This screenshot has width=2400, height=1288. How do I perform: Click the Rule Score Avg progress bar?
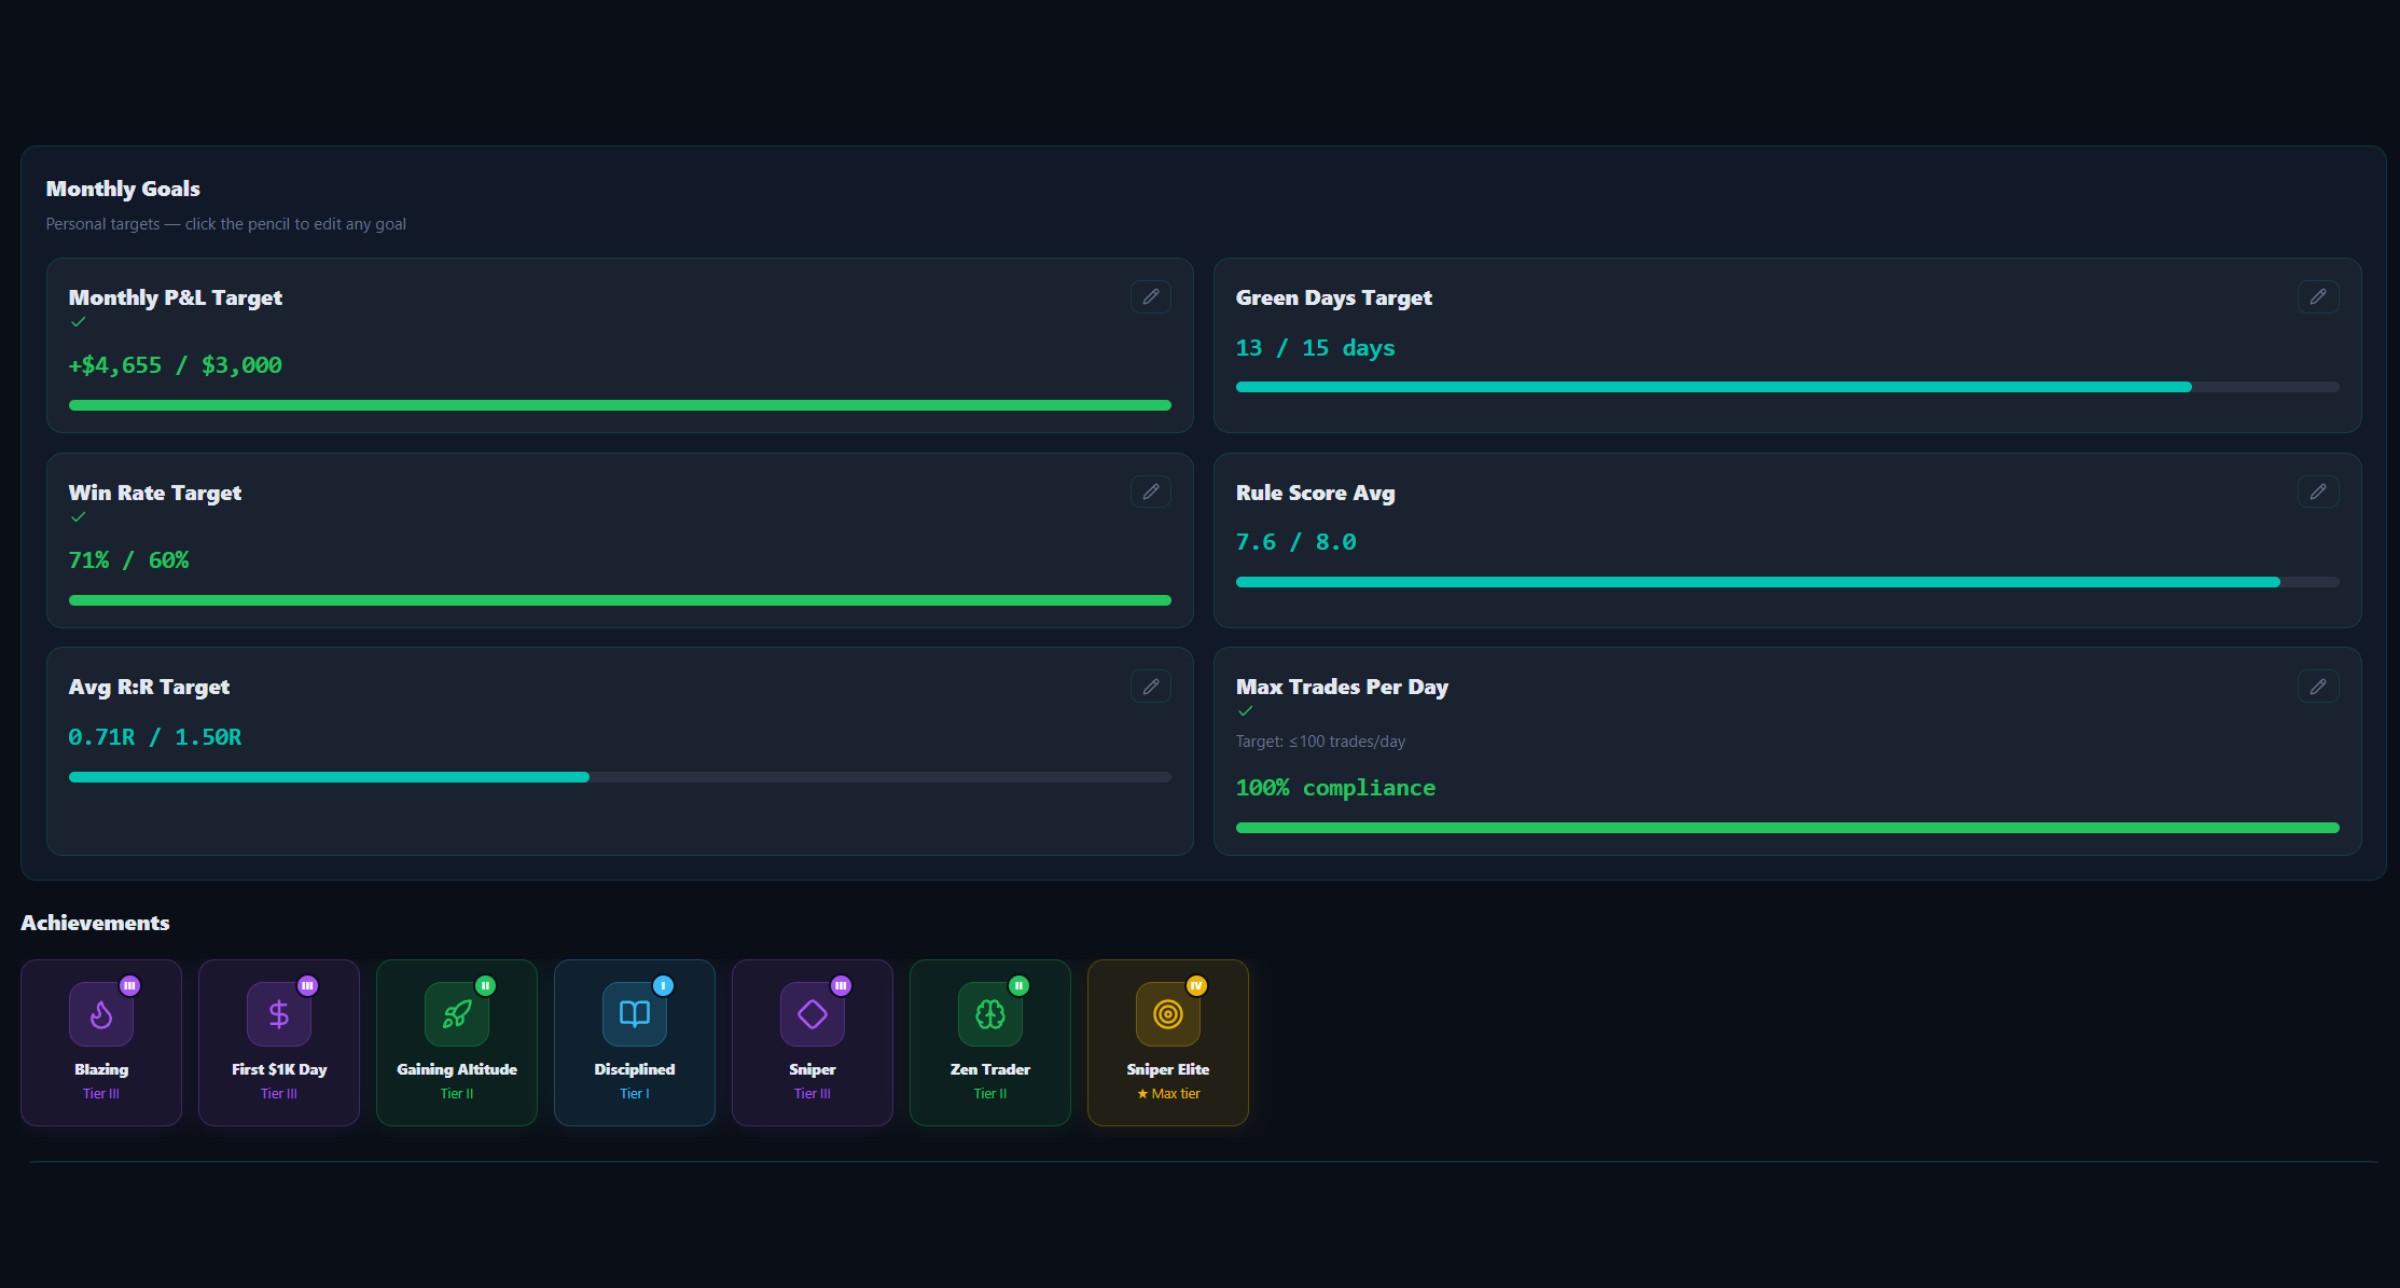coord(1787,582)
